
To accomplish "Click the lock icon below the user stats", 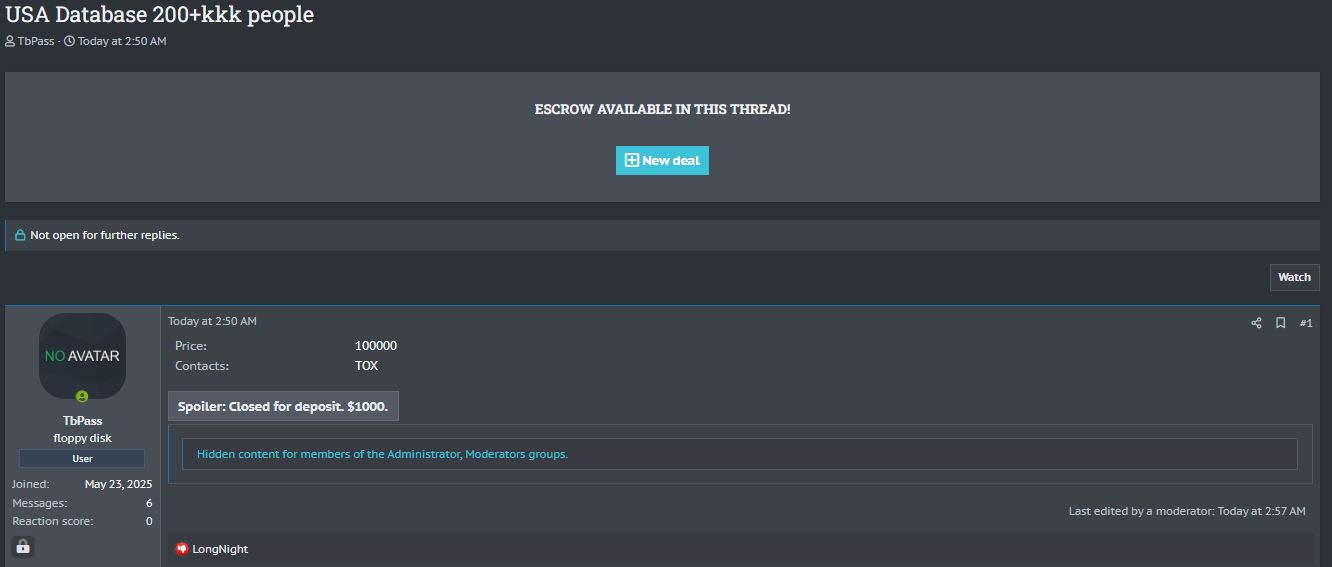I will click(23, 547).
